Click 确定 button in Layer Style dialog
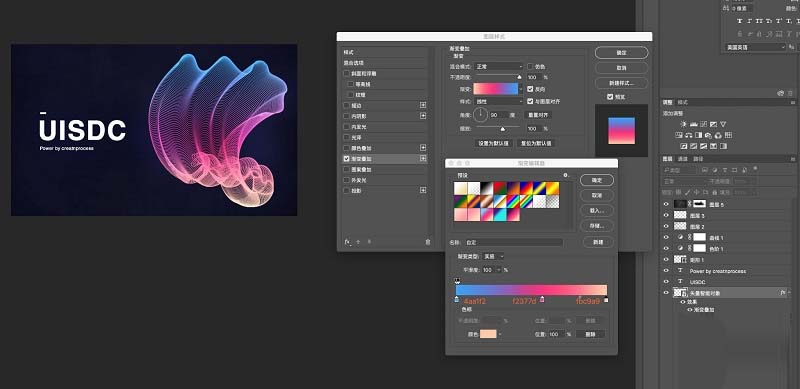Viewport: 800px width, 389px height. tap(621, 53)
